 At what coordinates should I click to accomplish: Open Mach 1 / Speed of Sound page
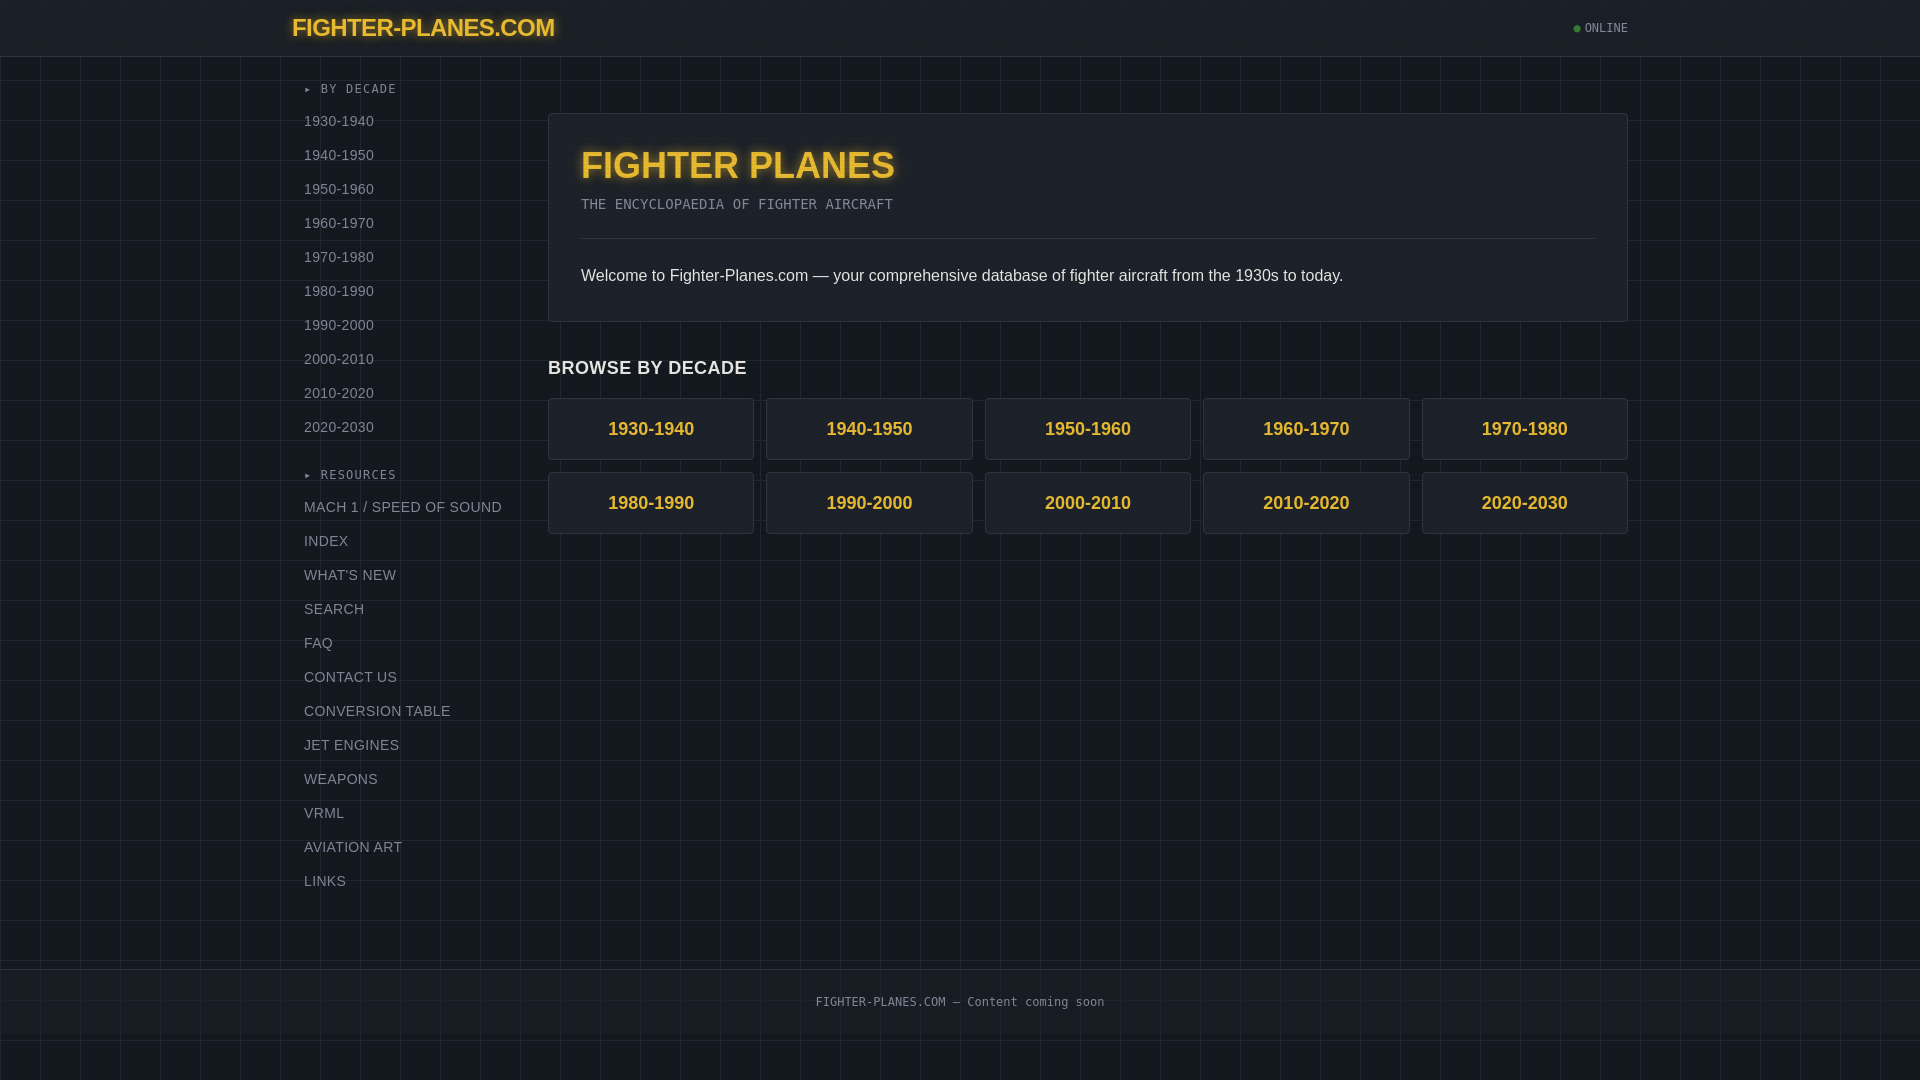pos(403,507)
